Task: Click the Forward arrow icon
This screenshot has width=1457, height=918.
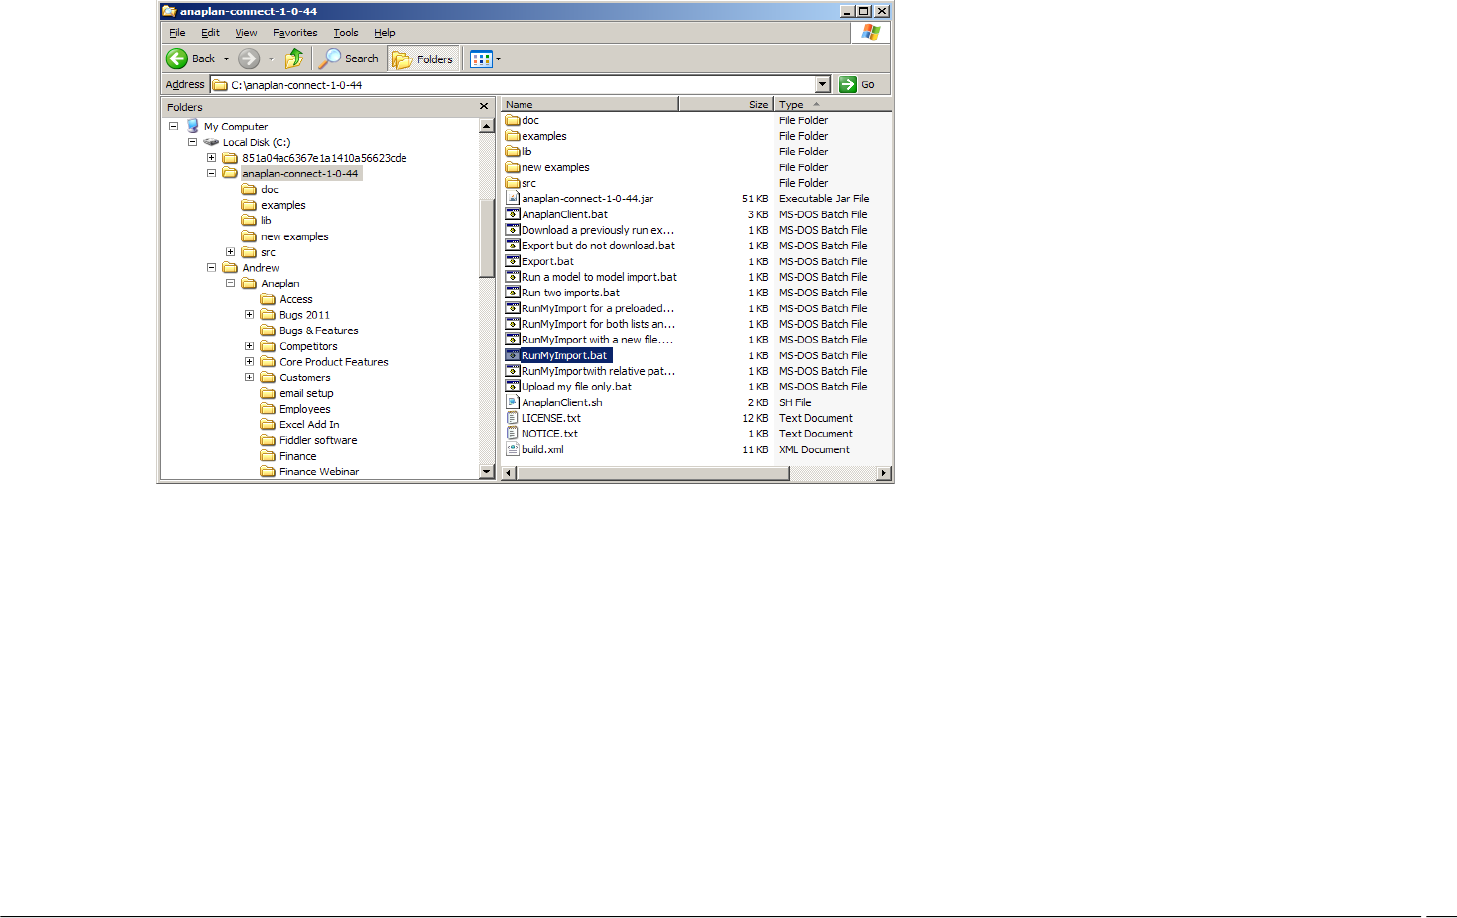Action: pyautogui.click(x=249, y=59)
